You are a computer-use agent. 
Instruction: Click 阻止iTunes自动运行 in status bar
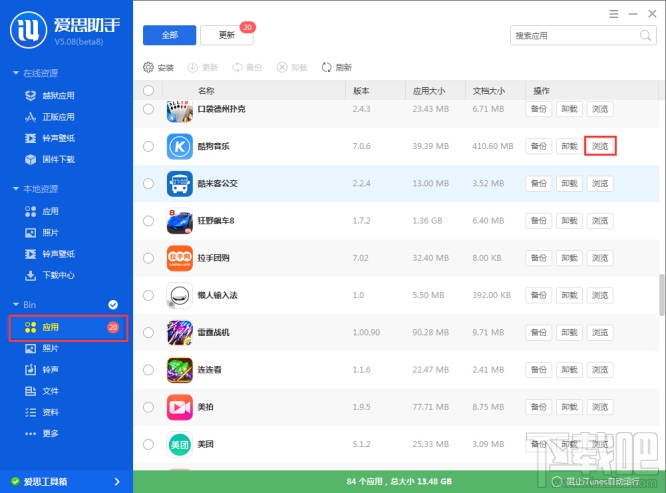click(596, 482)
